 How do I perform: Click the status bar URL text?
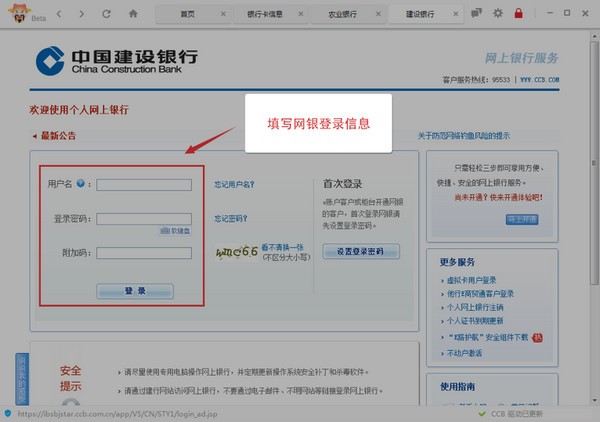pos(117,414)
